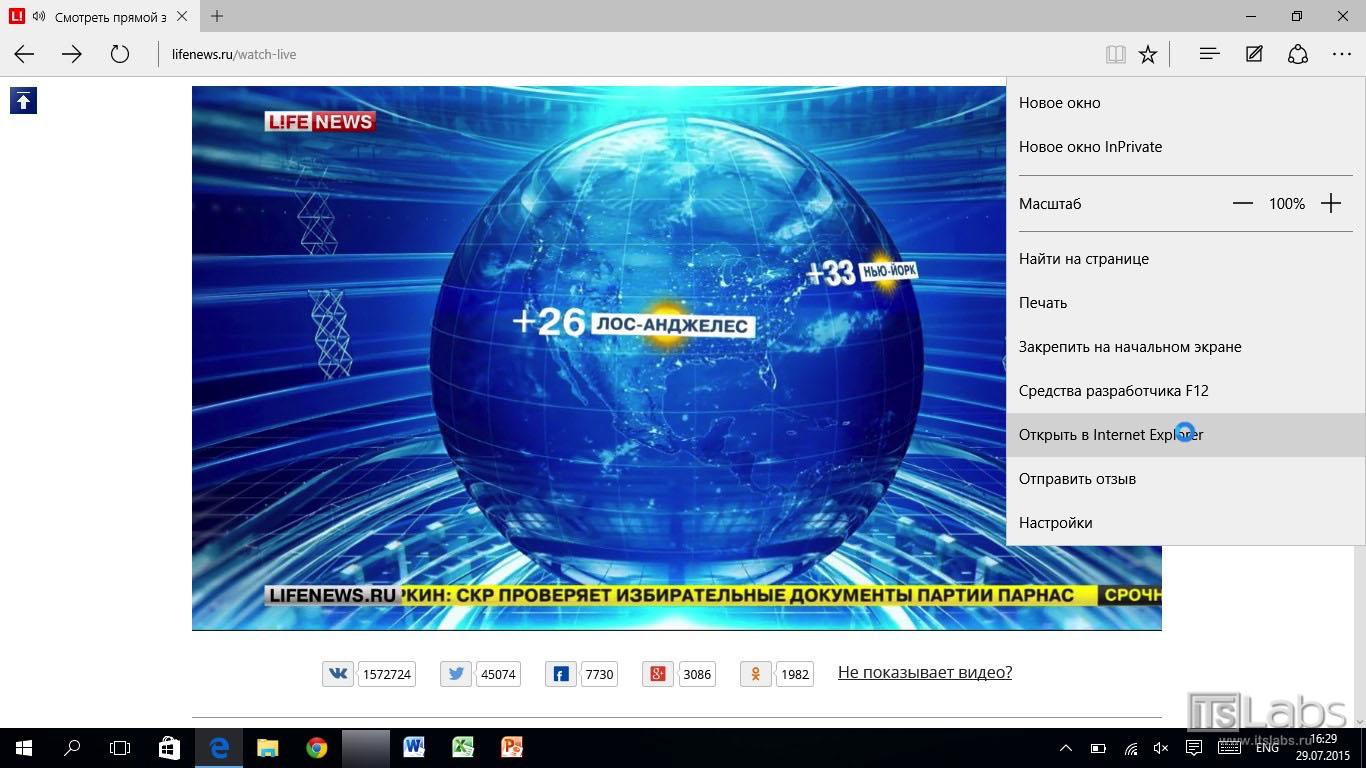Screen dimensions: 1366x768
Task: Close the More actions ellipsis menu
Action: [x=1342, y=54]
